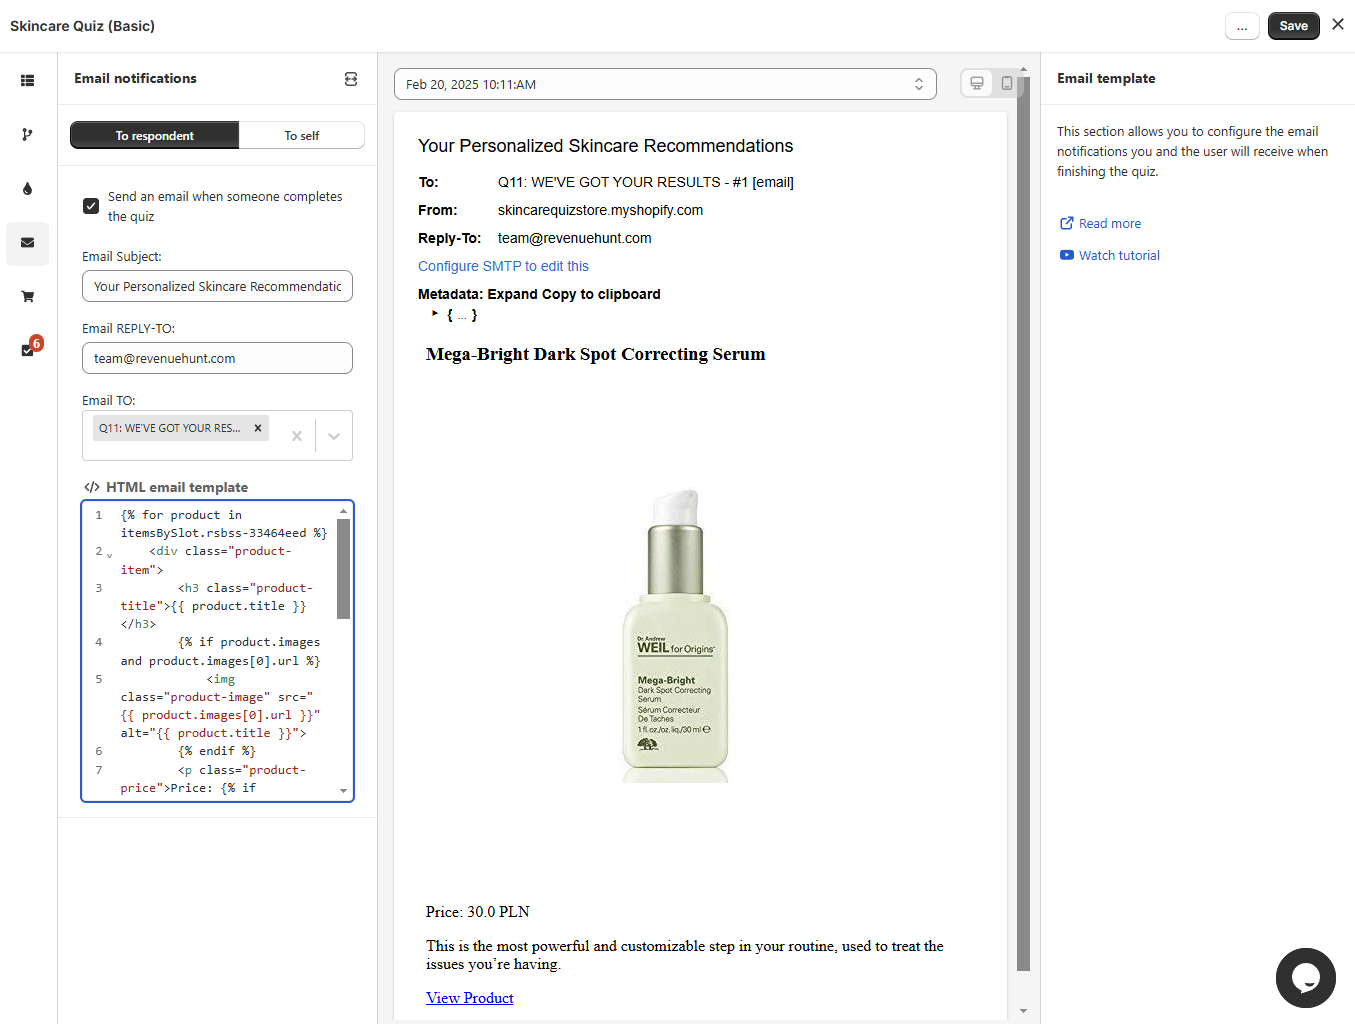This screenshot has width=1355, height=1024.
Task: Open the View Product link
Action: click(x=470, y=998)
